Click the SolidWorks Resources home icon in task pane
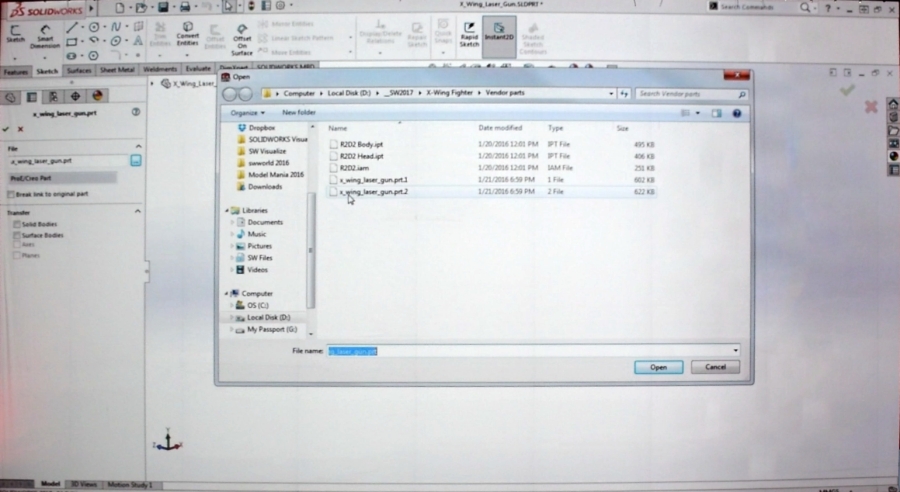The height and width of the screenshot is (492, 900). click(x=893, y=104)
